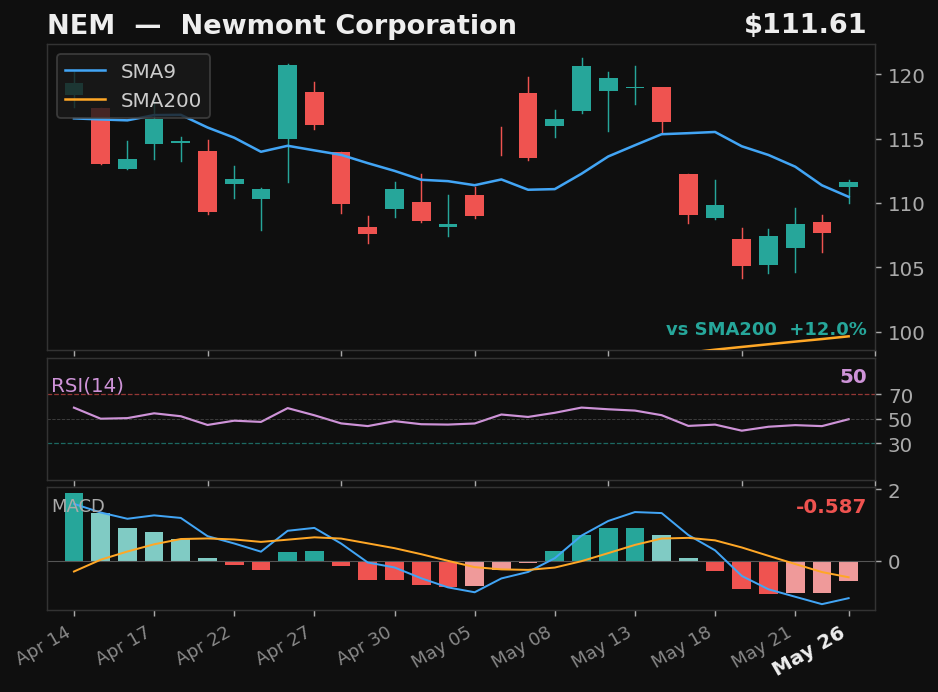Click the vs SMA200 +12.0% annotation
The height and width of the screenshot is (692, 938).
pos(766,329)
